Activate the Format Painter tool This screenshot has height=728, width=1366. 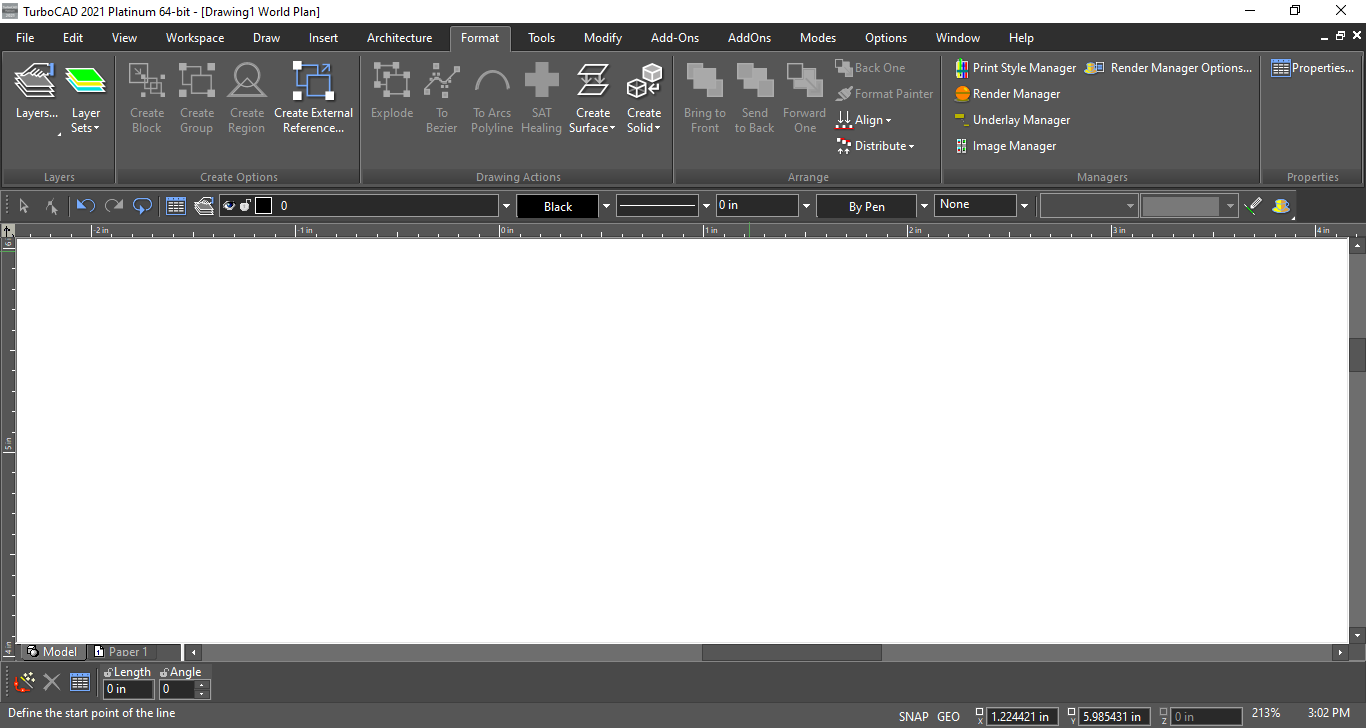(x=884, y=94)
